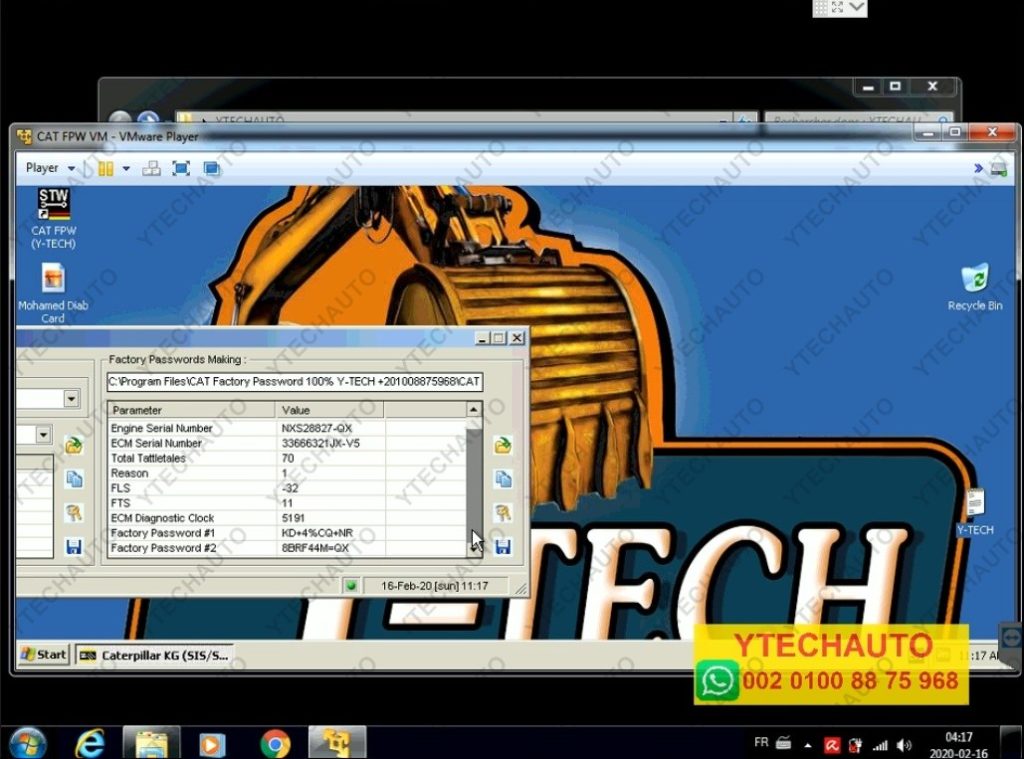Click the left-panel open file icon
The image size is (1024, 759).
[74, 445]
